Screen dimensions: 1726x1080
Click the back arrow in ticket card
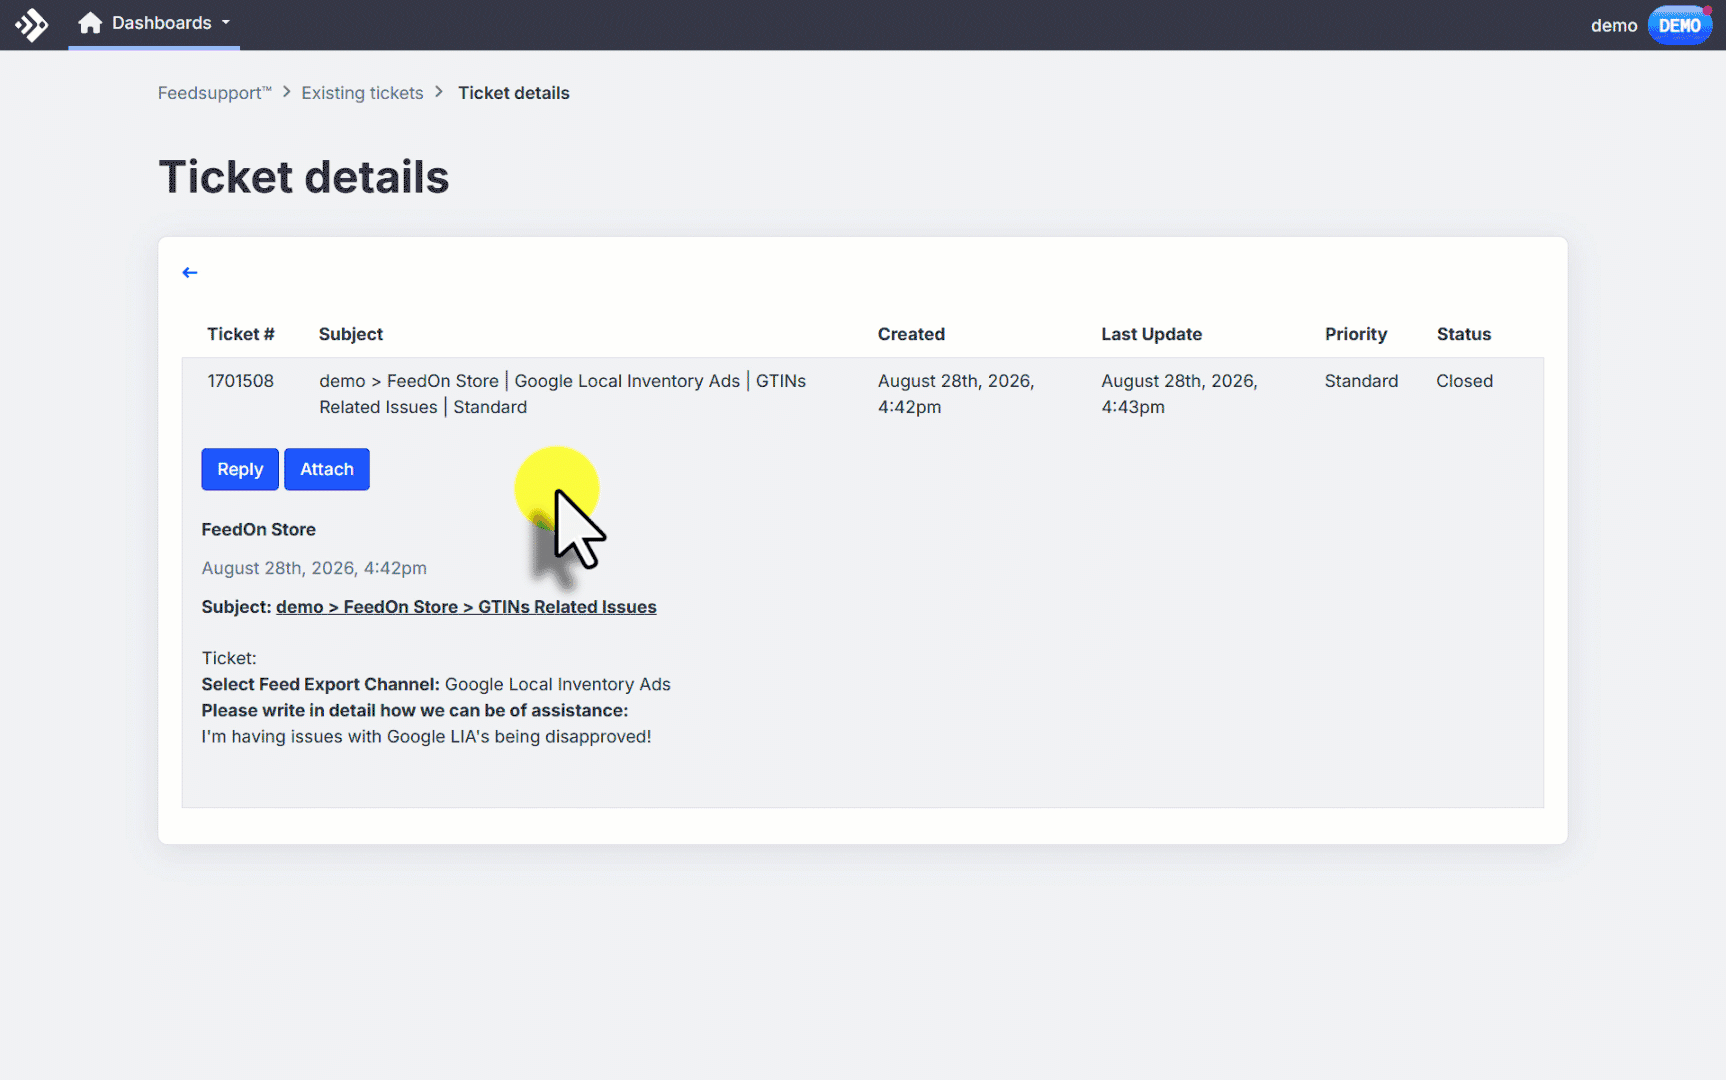pyautogui.click(x=190, y=272)
